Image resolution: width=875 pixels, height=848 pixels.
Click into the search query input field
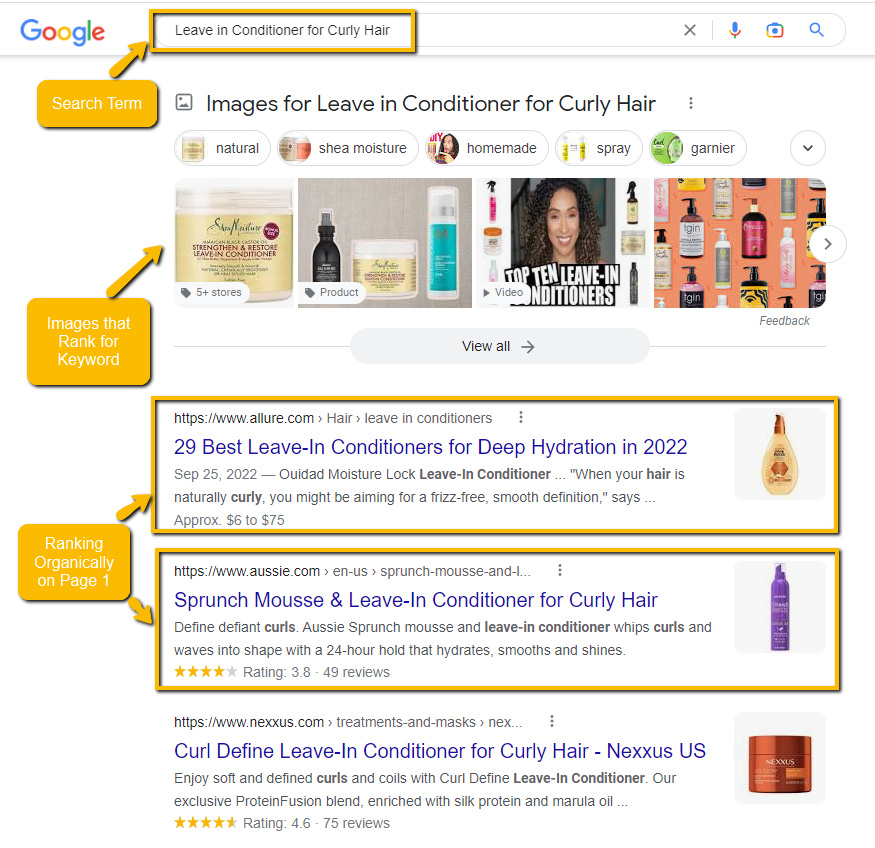point(413,30)
